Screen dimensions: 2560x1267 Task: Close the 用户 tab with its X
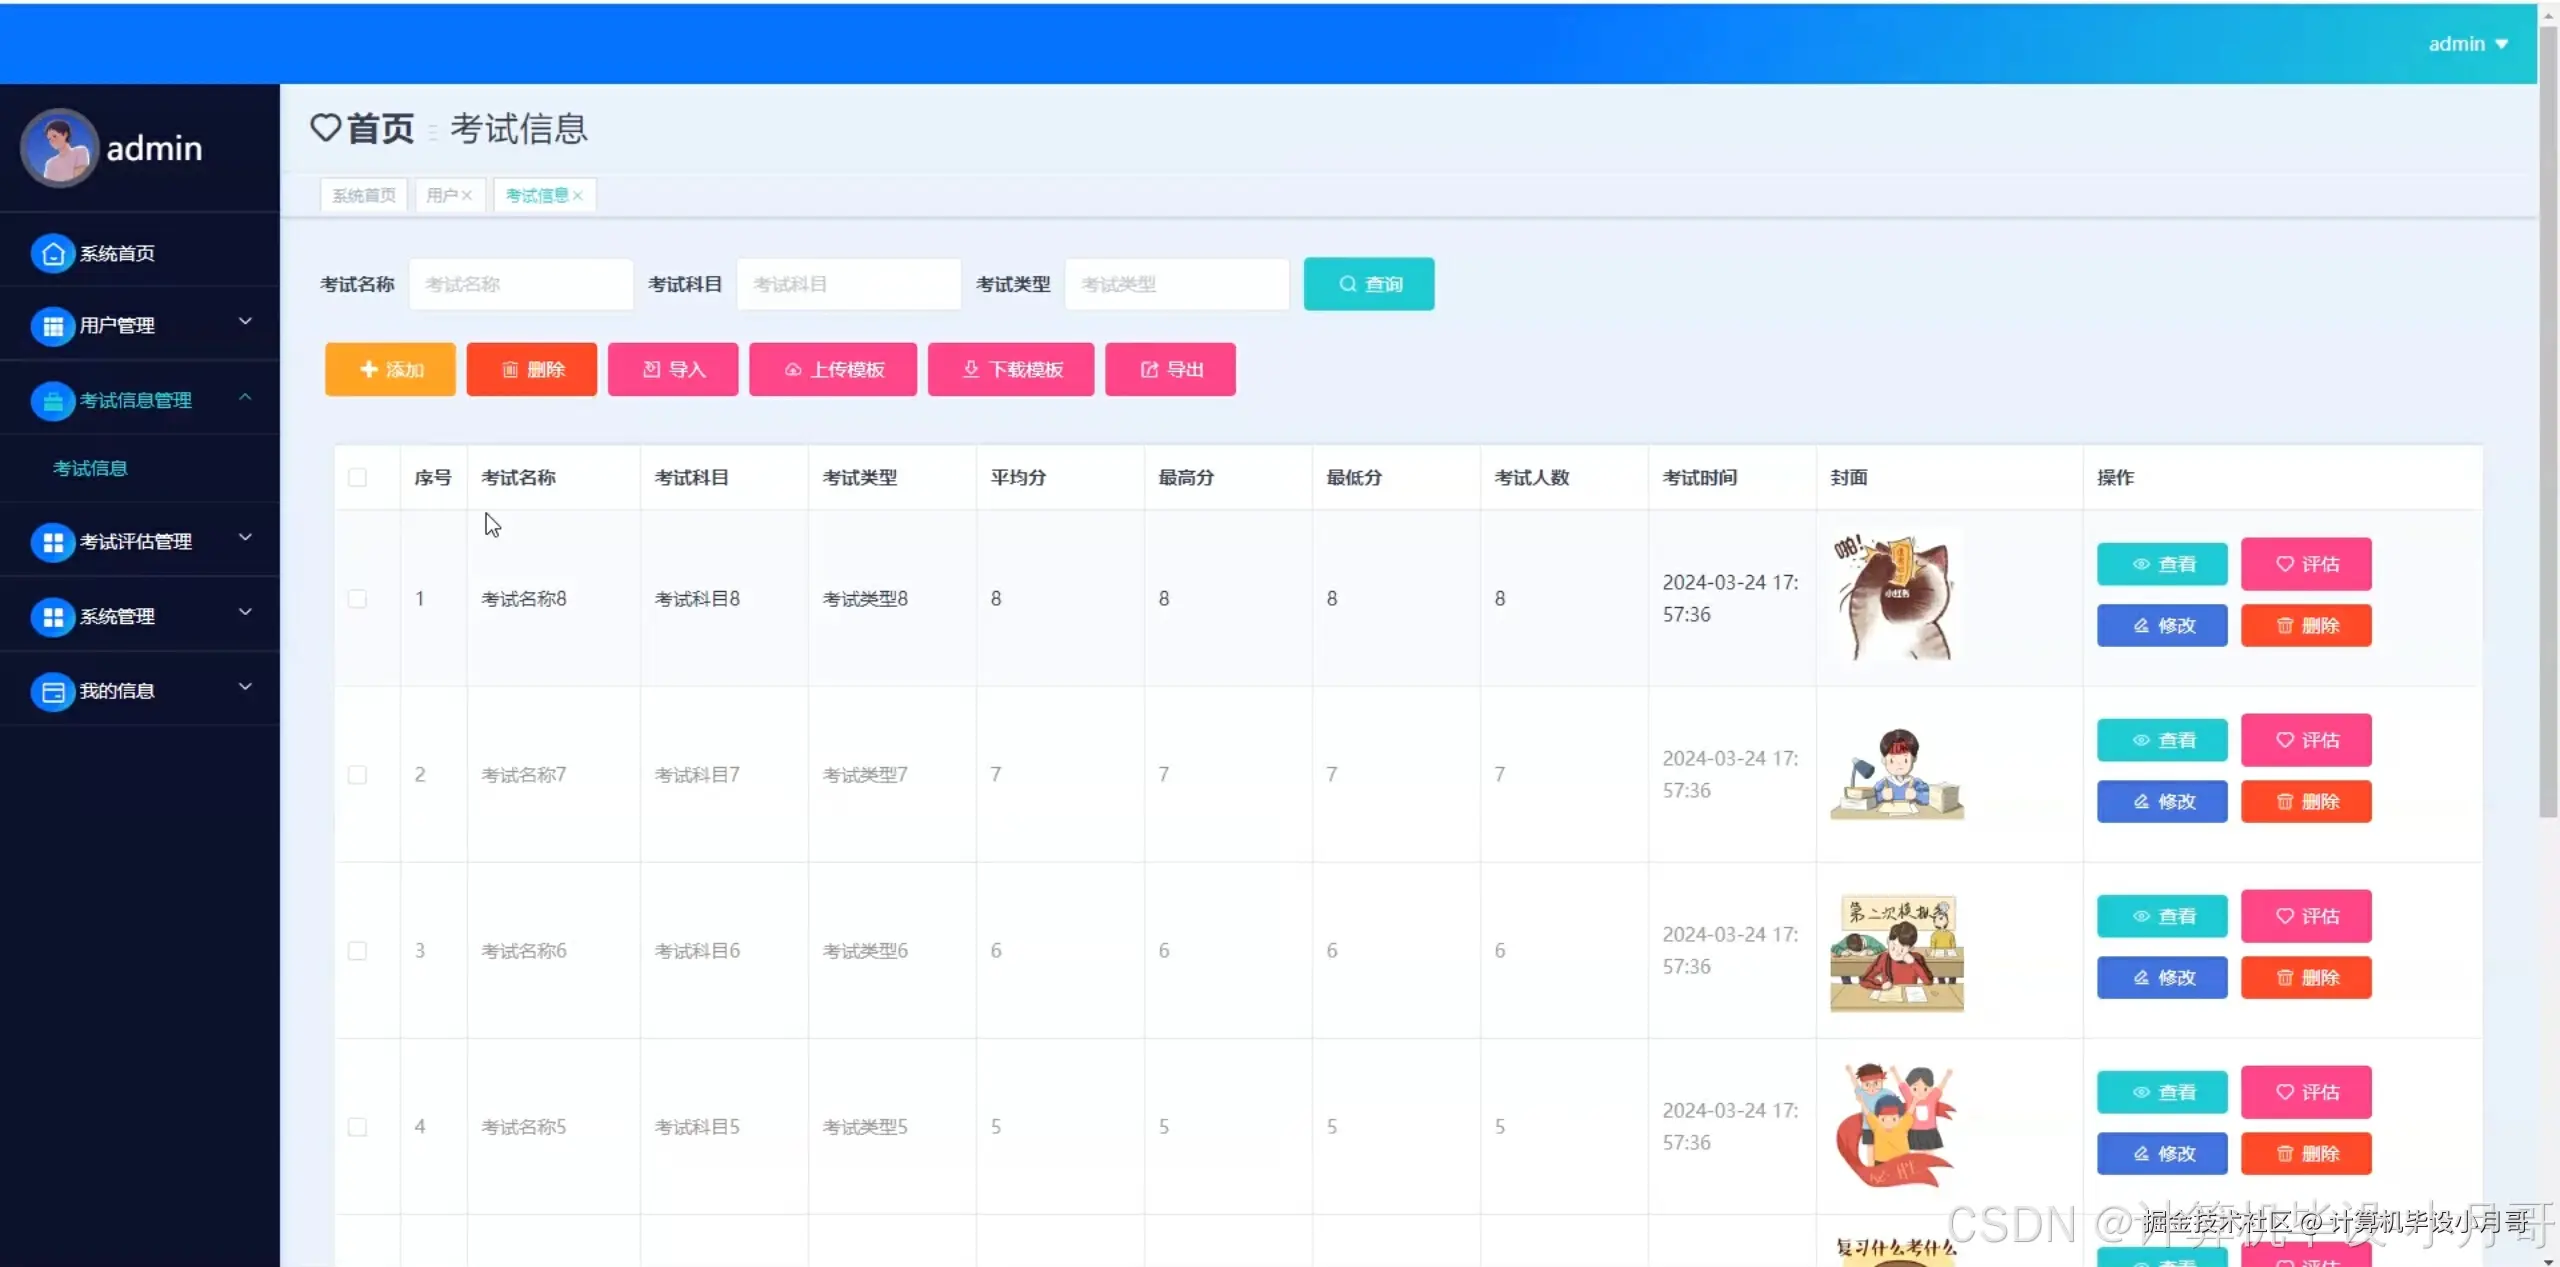pyautogui.click(x=467, y=196)
